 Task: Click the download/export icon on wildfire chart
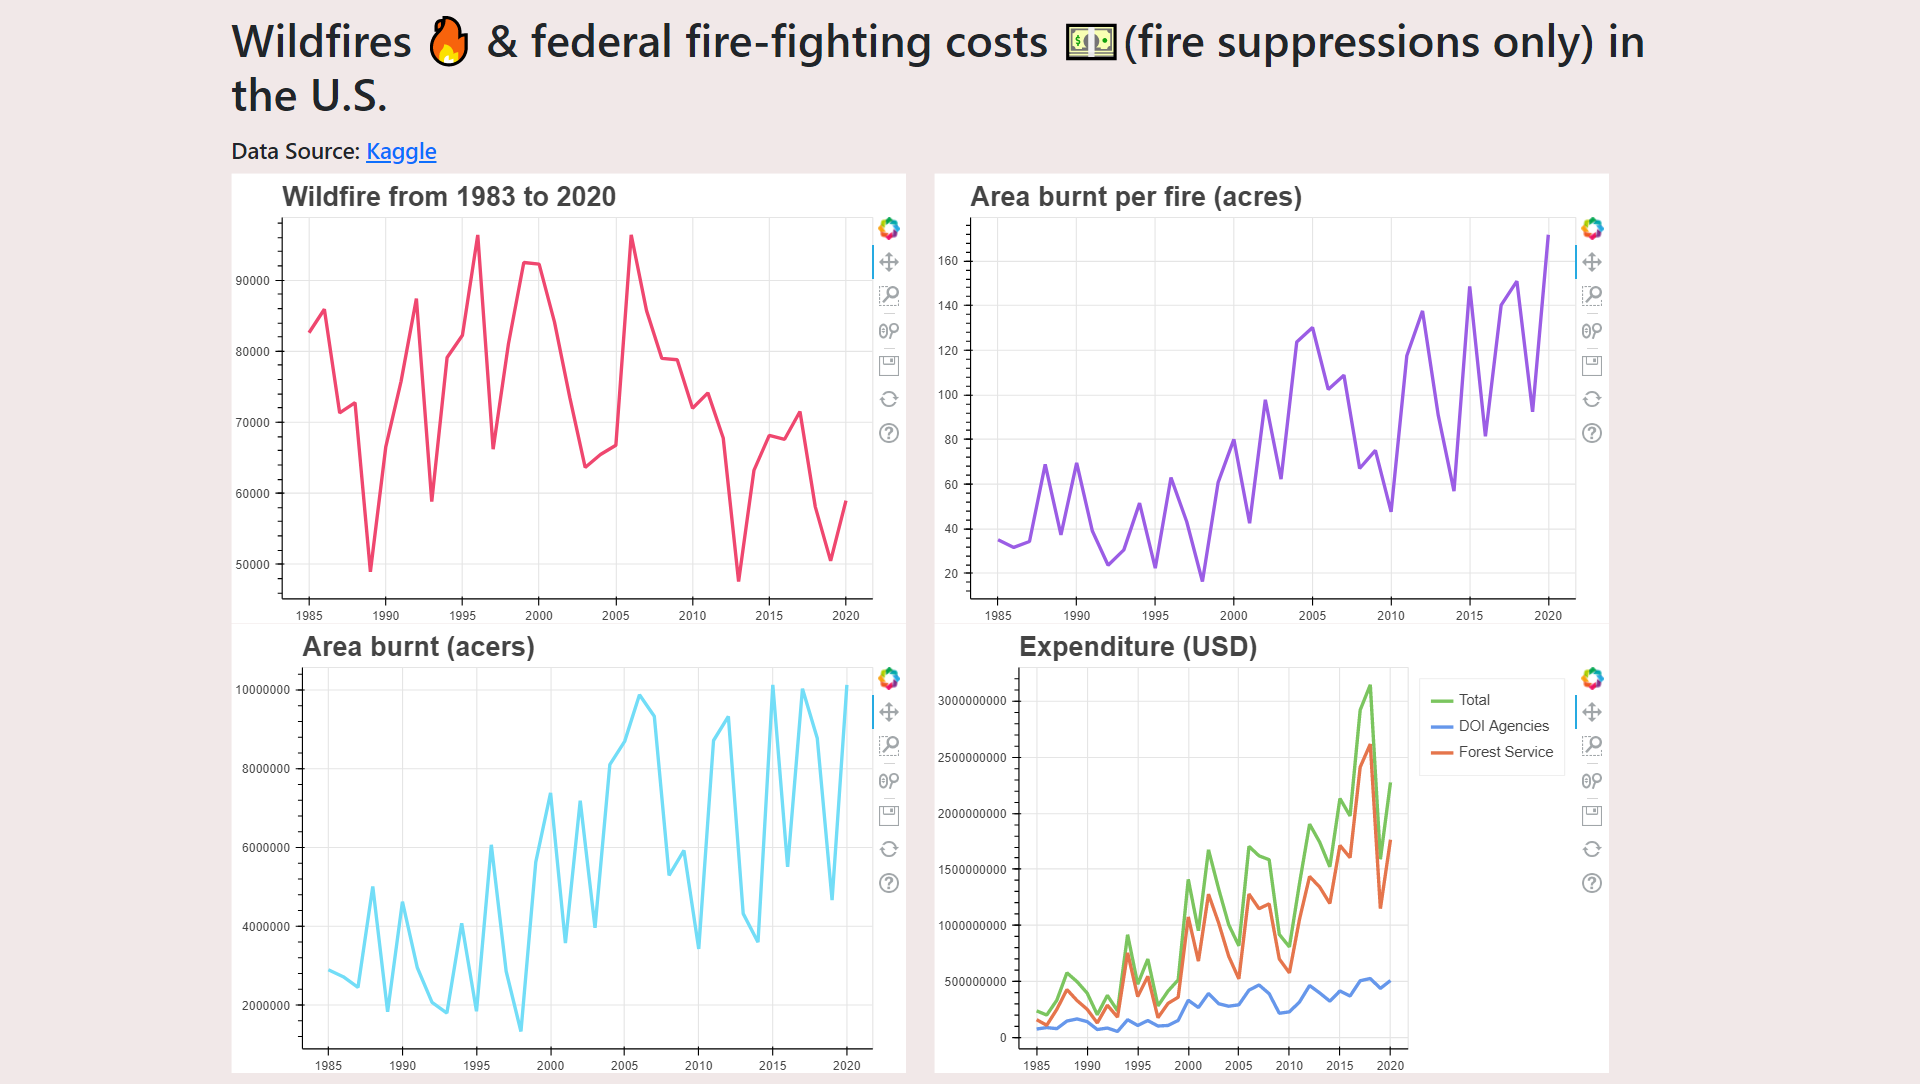[889, 367]
